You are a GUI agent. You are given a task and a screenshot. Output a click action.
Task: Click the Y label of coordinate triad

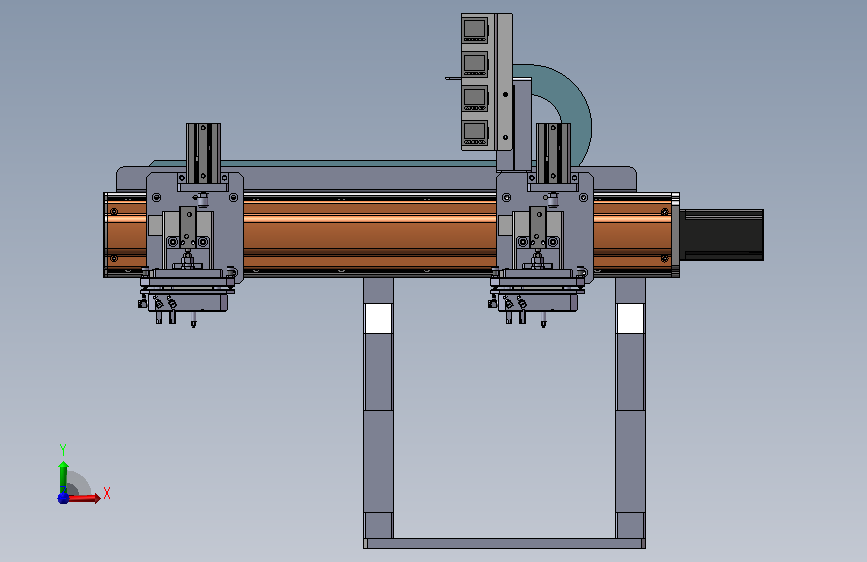pyautogui.click(x=63, y=450)
